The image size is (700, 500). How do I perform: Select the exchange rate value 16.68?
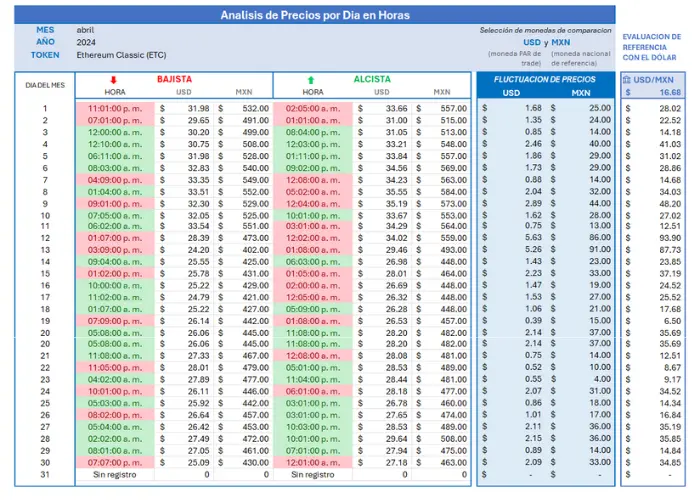tap(670, 92)
